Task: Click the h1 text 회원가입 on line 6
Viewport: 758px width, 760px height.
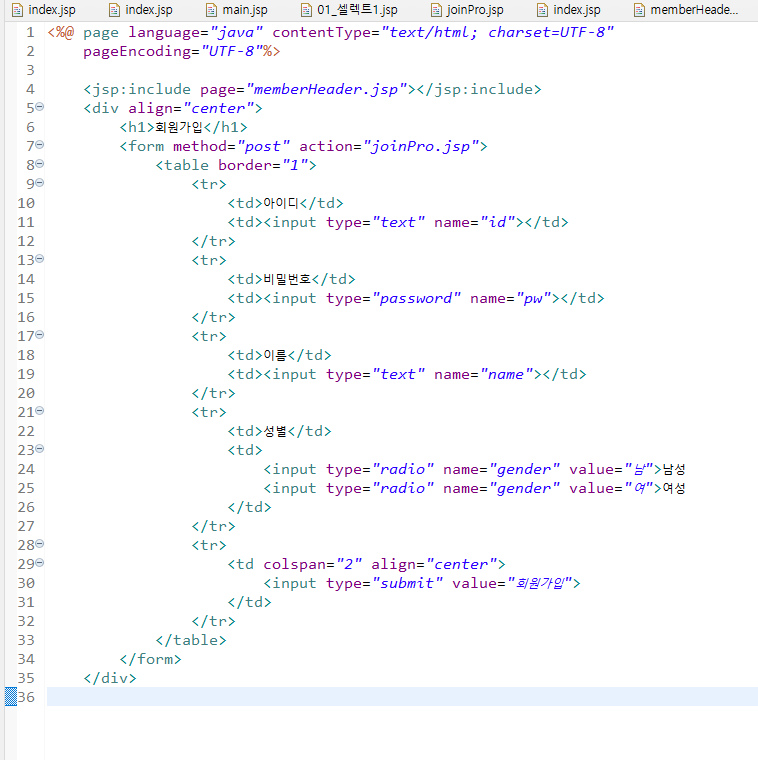Action: click(178, 127)
